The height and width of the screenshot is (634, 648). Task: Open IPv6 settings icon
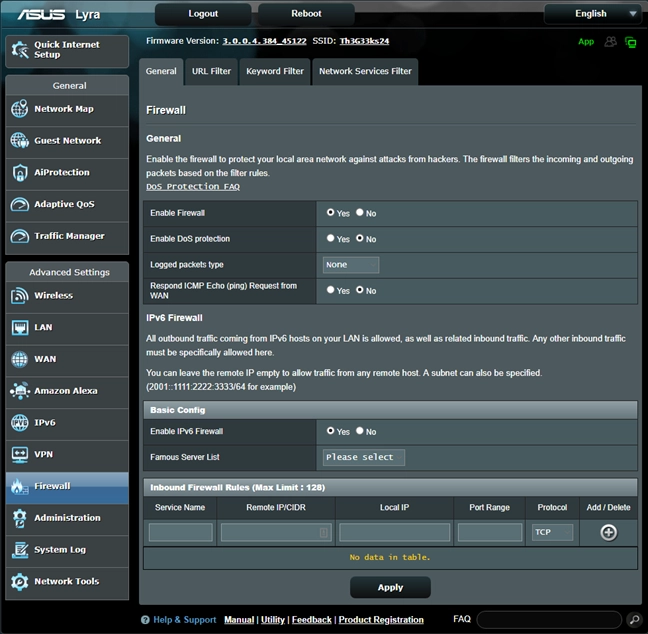click(19, 422)
